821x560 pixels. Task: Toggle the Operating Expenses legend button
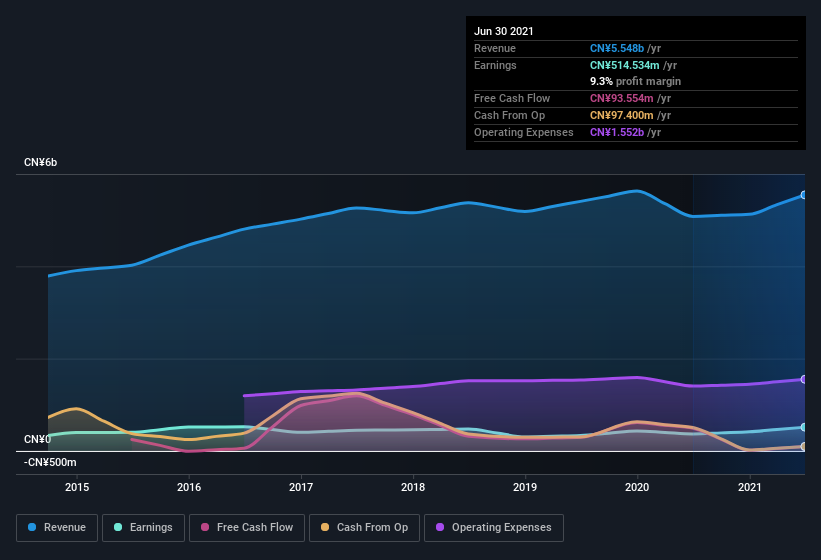click(494, 528)
